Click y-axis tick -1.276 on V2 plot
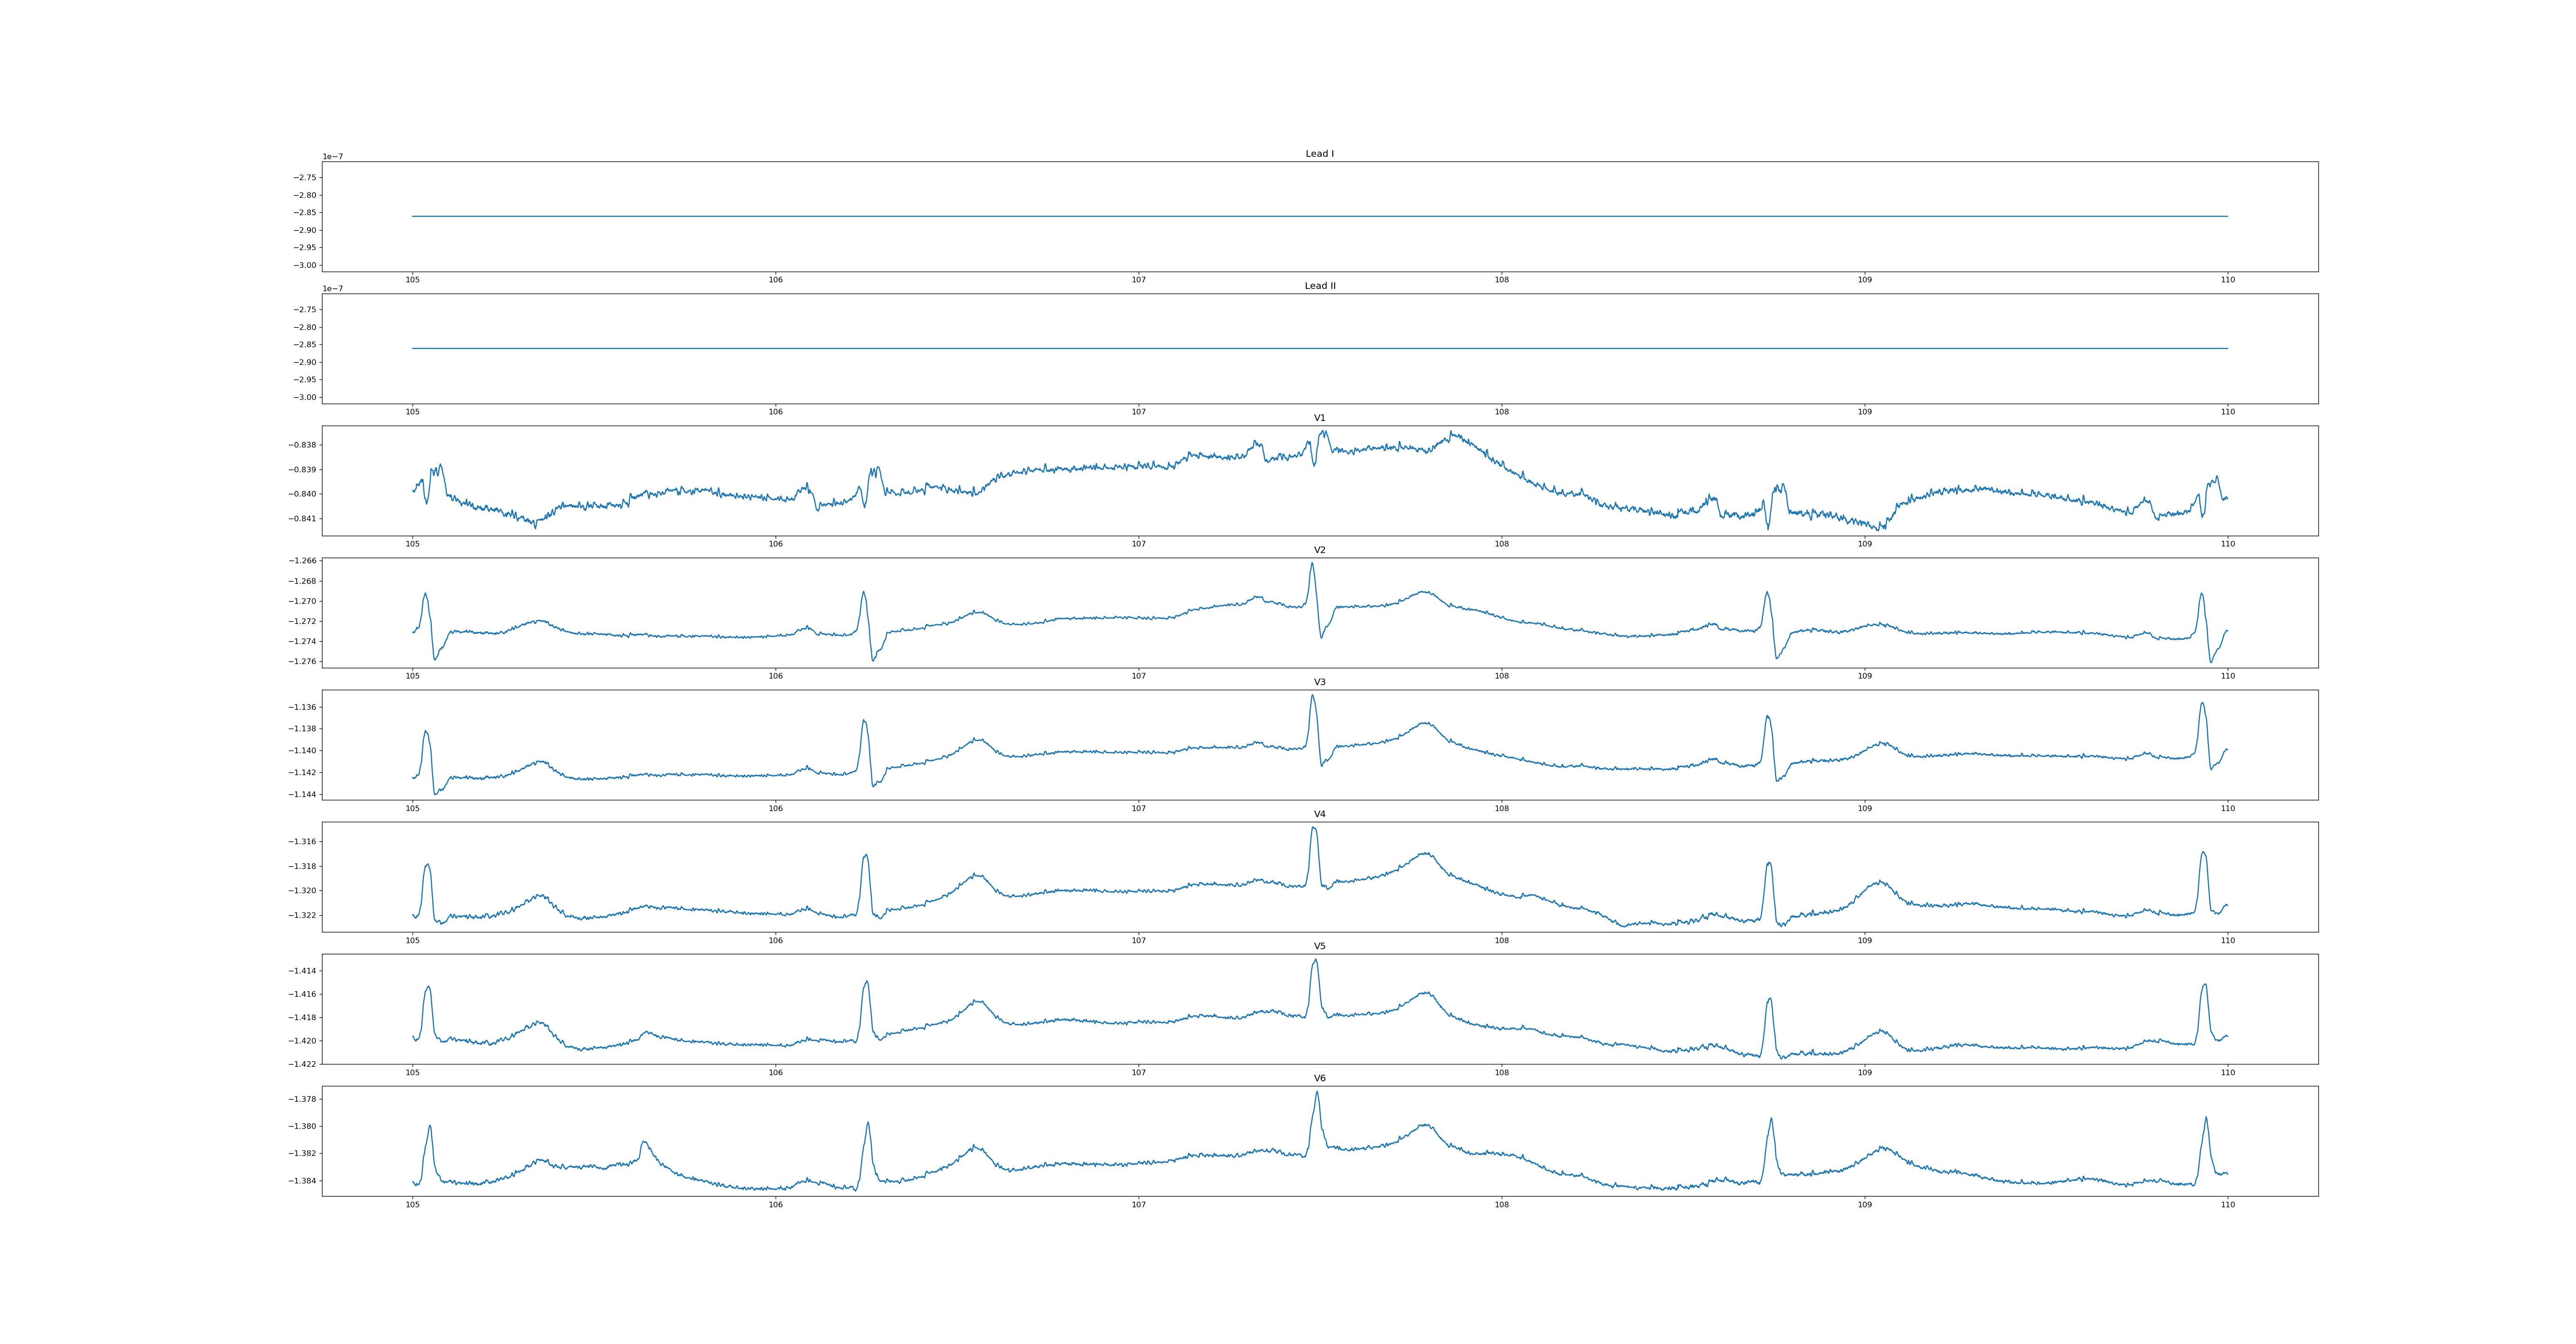The height and width of the screenshot is (1344, 2576). click(303, 662)
